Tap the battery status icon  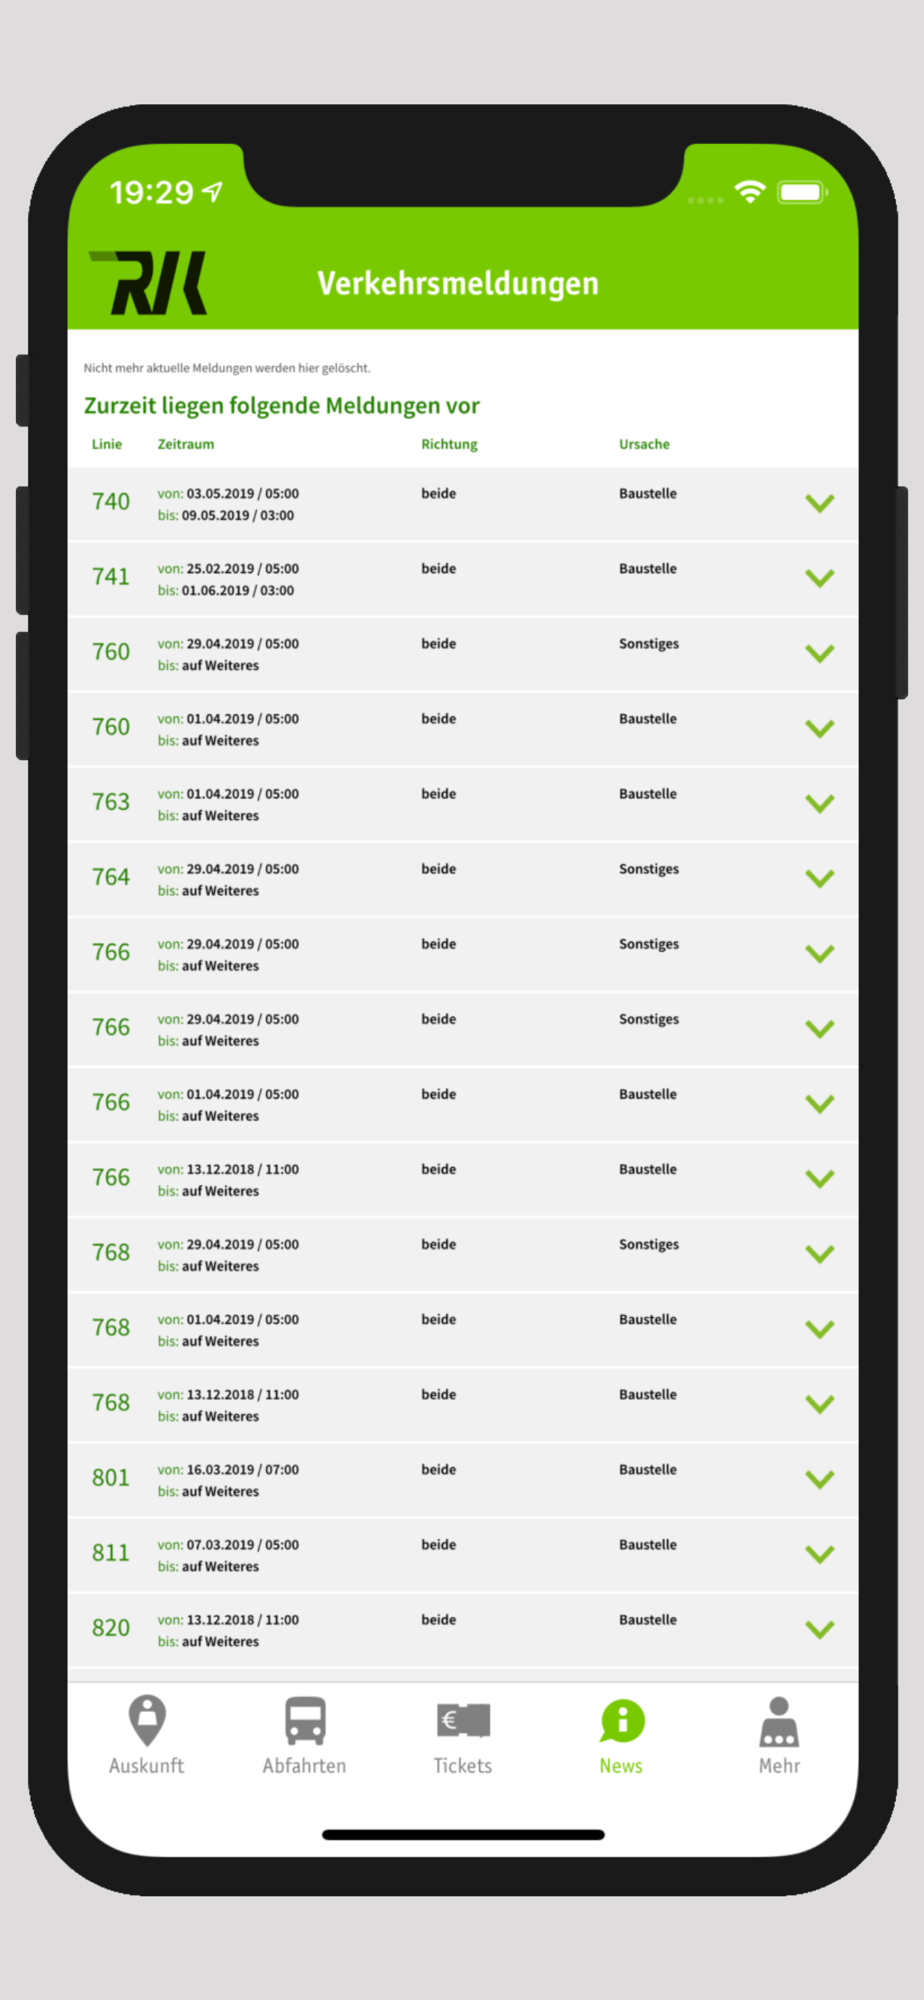click(802, 192)
